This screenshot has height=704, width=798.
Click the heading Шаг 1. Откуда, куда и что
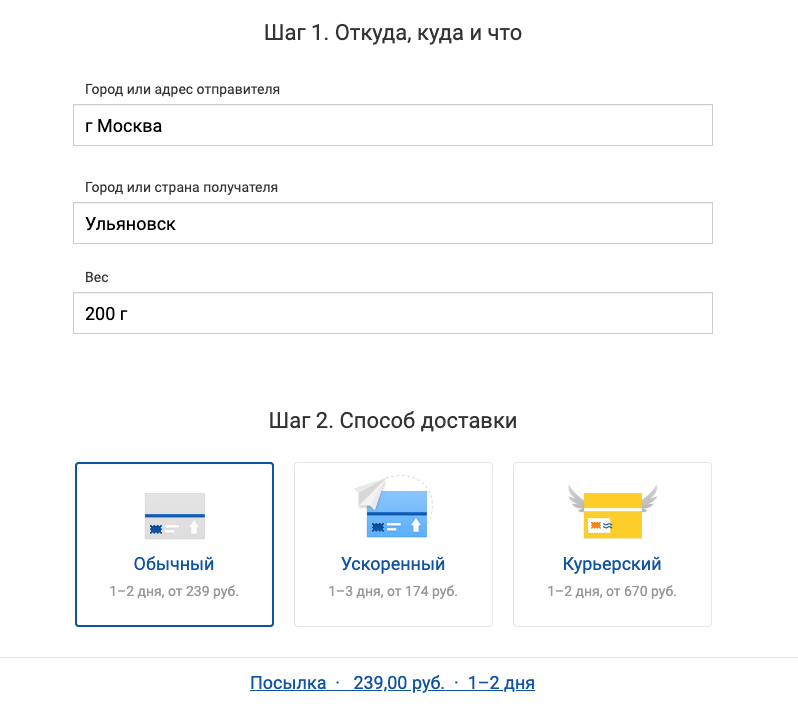click(x=393, y=33)
